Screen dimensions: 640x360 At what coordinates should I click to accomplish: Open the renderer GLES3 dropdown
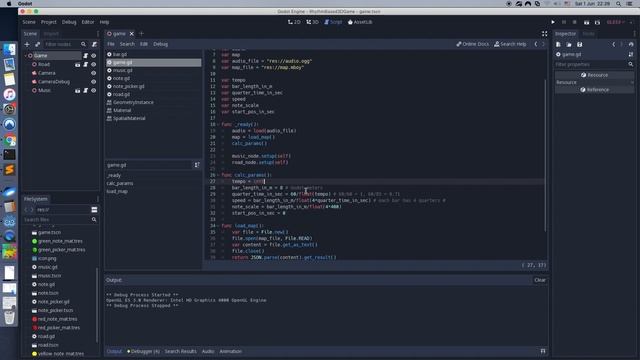click(616, 22)
